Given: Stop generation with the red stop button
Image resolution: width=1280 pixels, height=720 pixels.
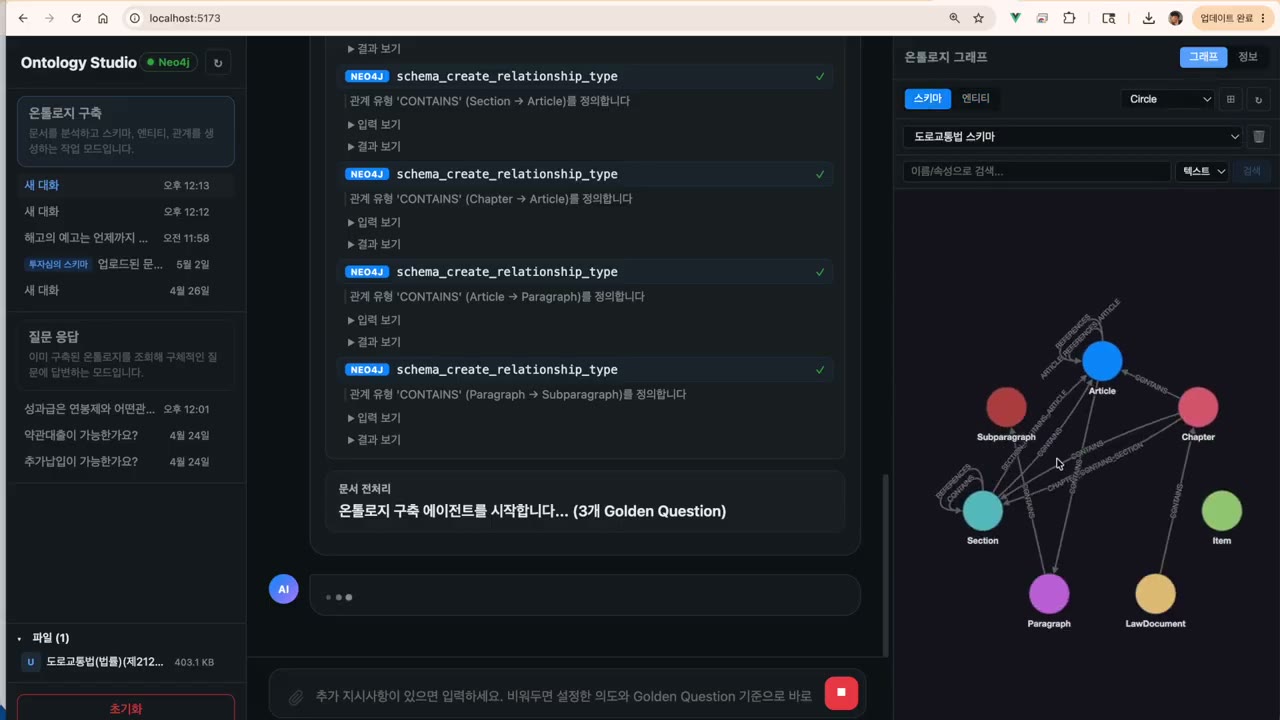Looking at the screenshot, I should pos(841,692).
